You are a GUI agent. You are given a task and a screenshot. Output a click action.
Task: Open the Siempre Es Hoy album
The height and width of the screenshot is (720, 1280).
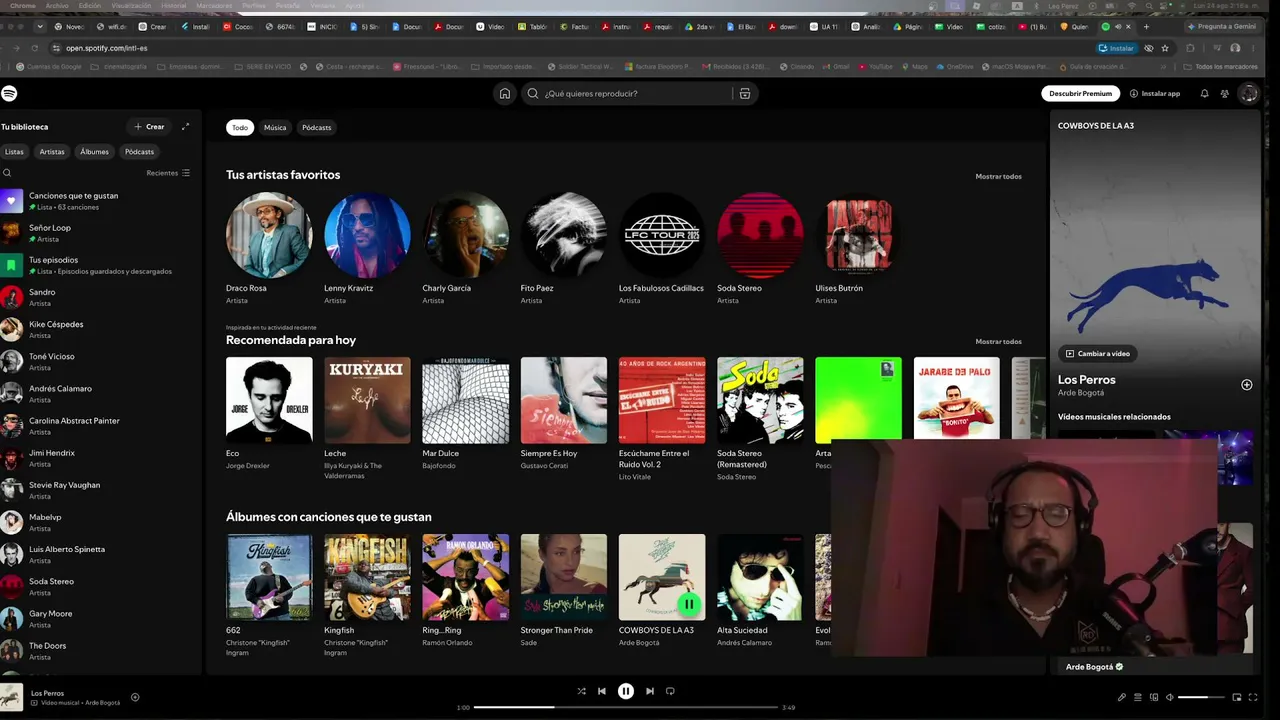tap(563, 400)
